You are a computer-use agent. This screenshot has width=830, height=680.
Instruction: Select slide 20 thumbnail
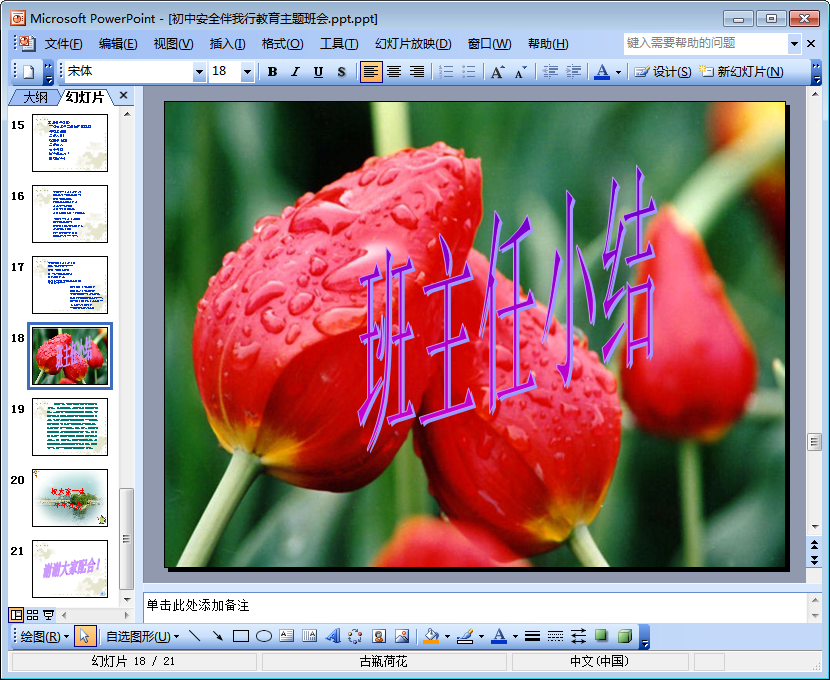point(70,498)
